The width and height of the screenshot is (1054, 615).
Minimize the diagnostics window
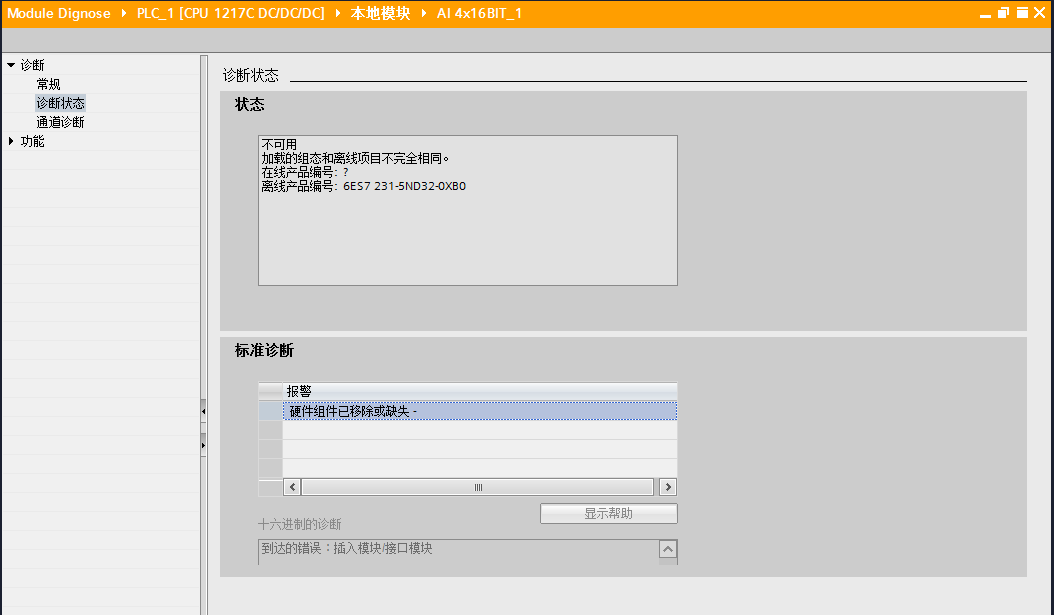click(985, 15)
